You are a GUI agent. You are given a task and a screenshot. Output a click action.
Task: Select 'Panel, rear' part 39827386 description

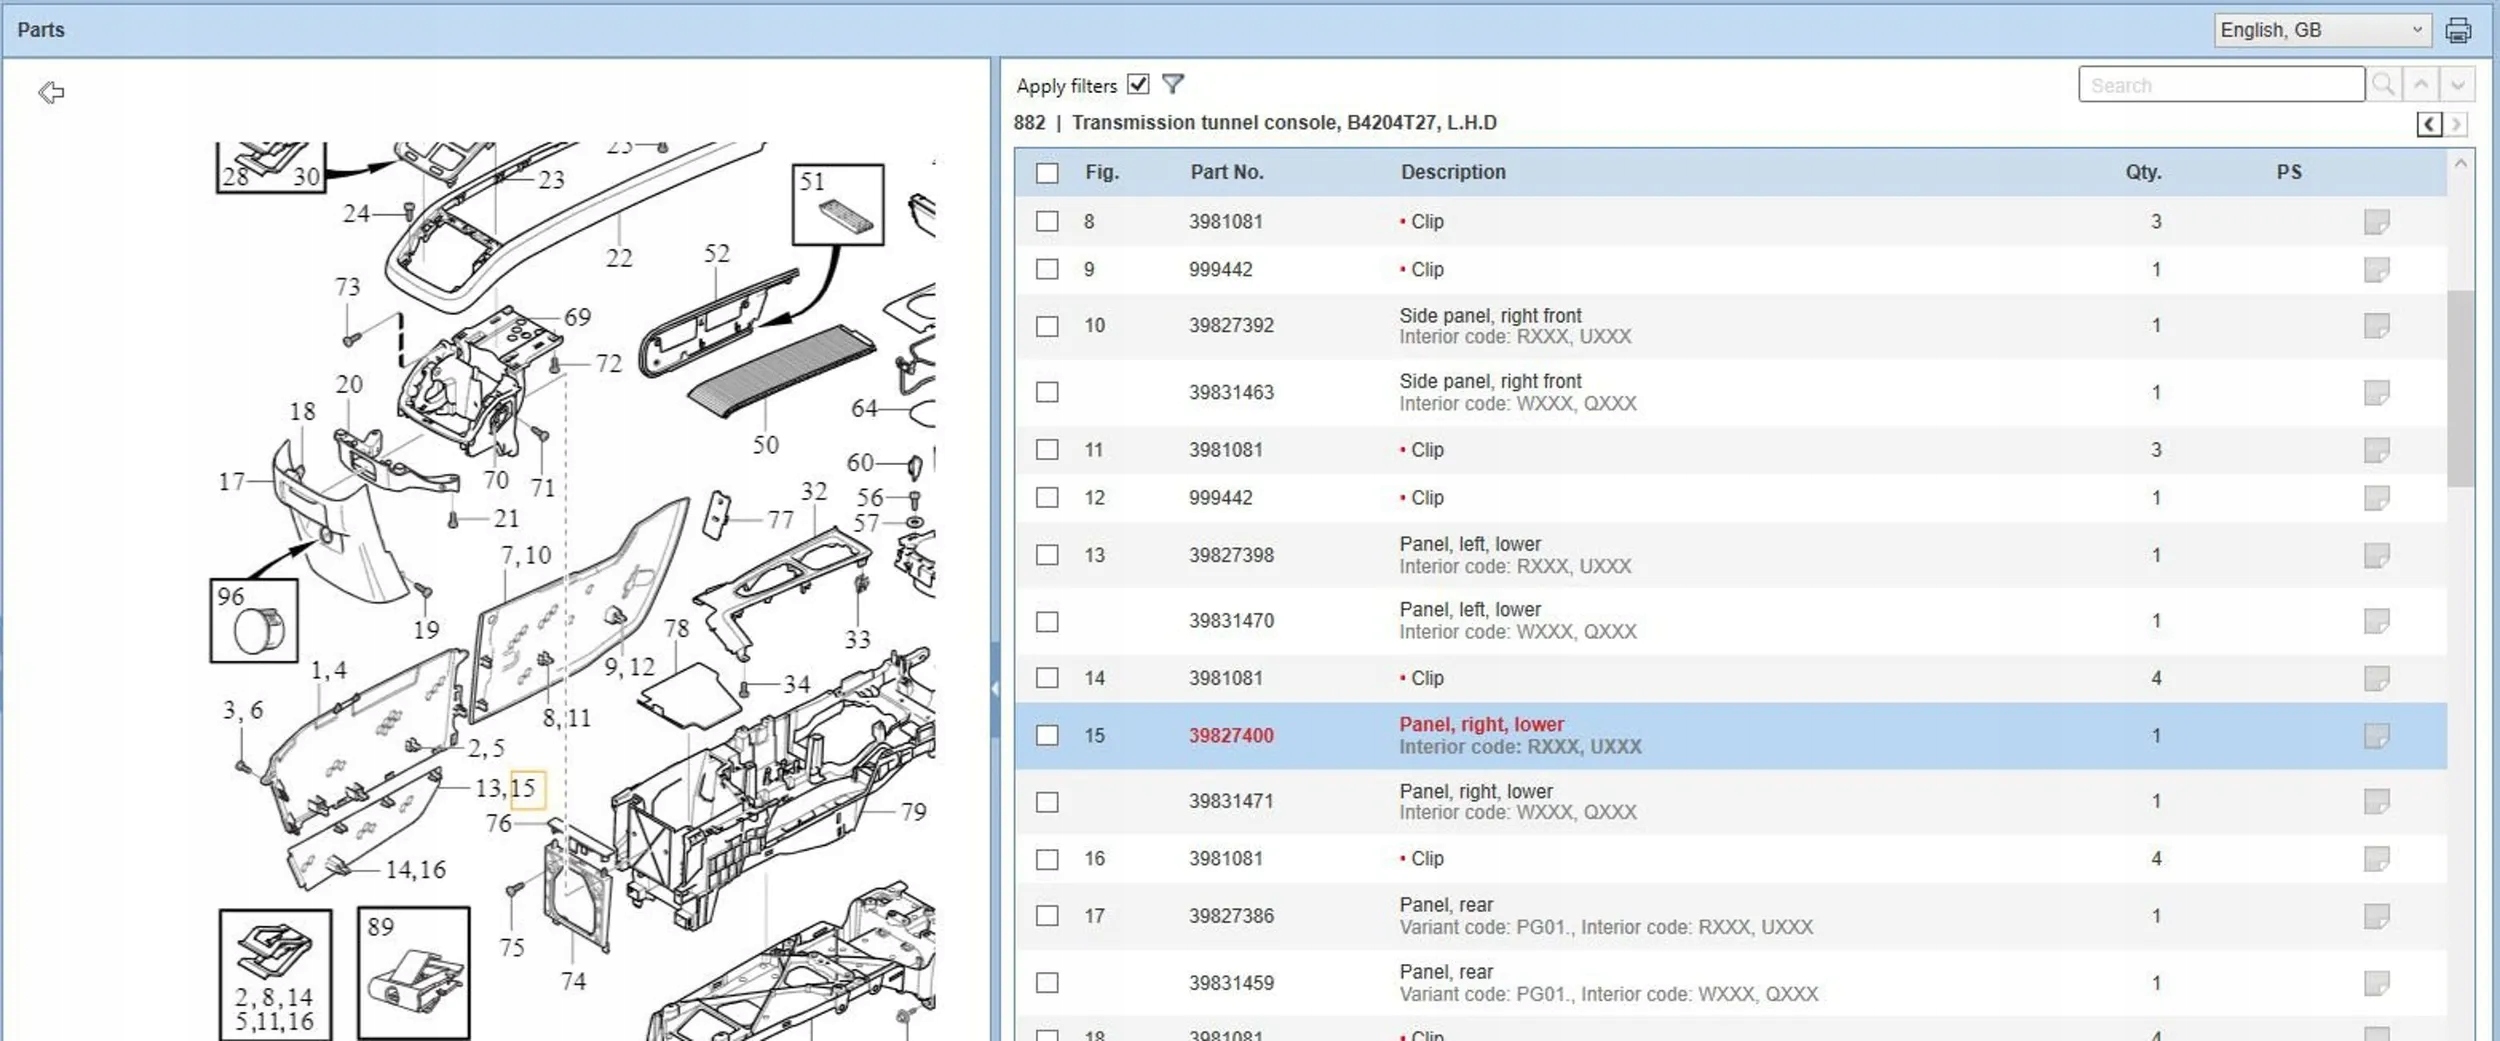click(x=1606, y=916)
